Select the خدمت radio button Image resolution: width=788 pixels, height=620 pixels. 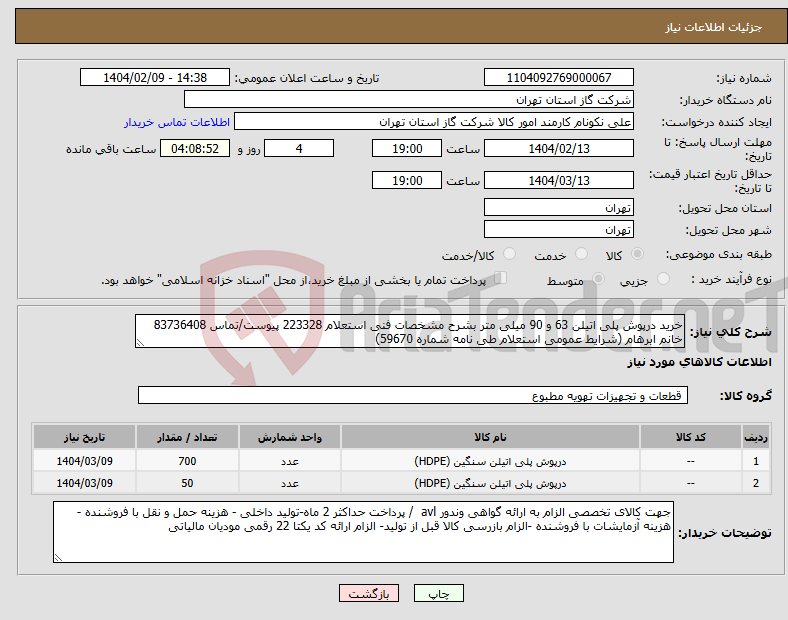click(x=581, y=254)
